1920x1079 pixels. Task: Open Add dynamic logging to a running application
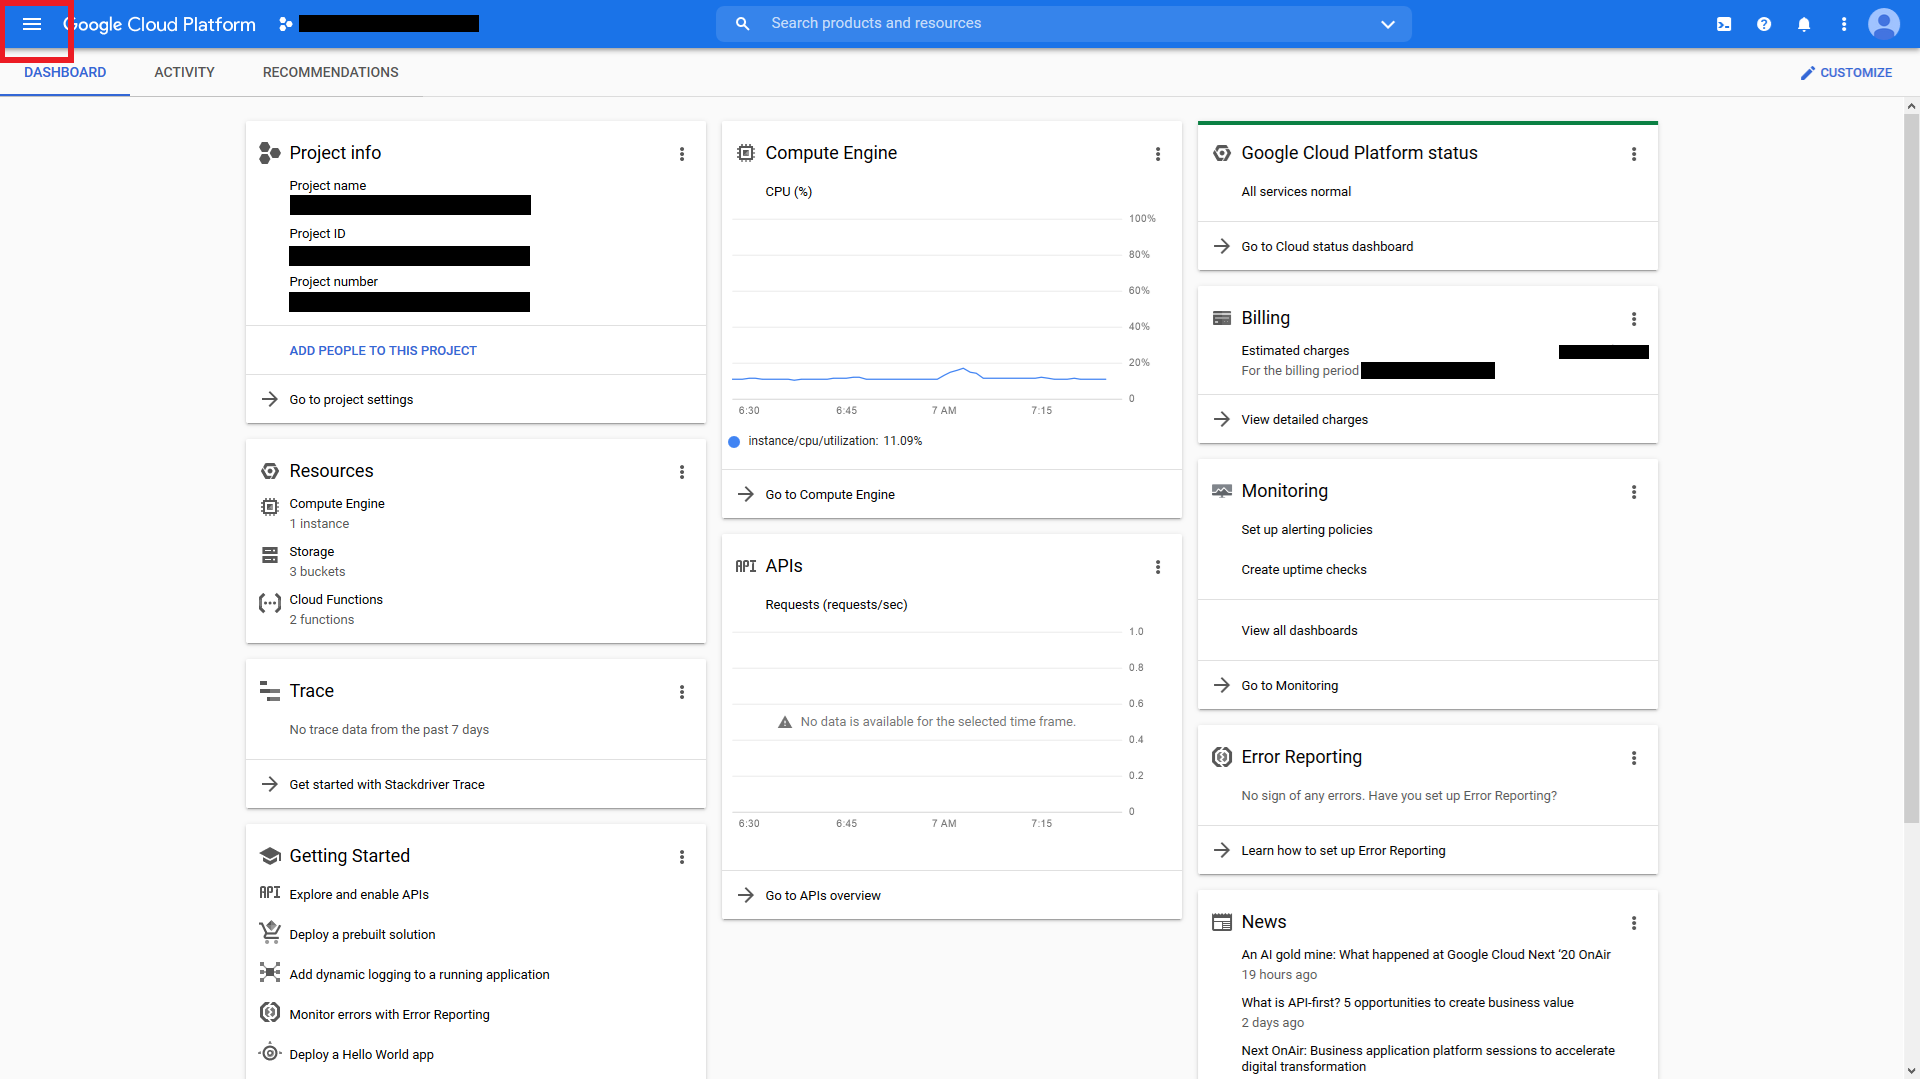click(x=419, y=975)
